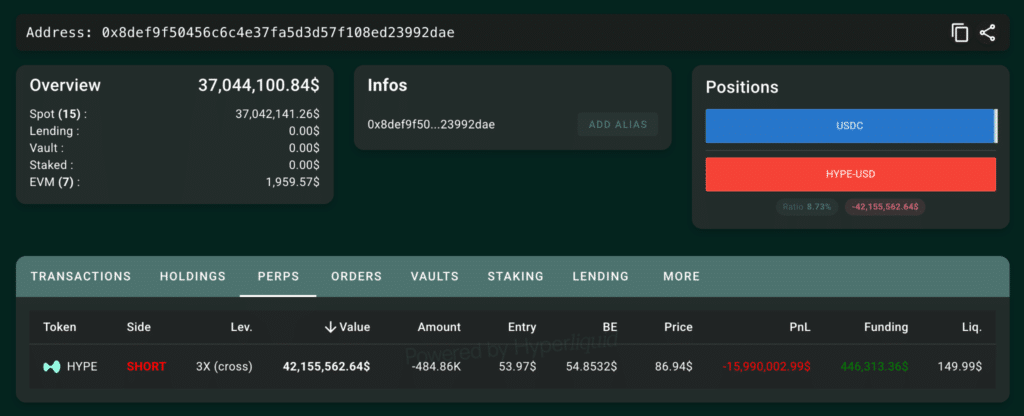Click the 3X (cross) leverage cell
Image resolution: width=1024 pixels, height=416 pixels.
(x=224, y=366)
